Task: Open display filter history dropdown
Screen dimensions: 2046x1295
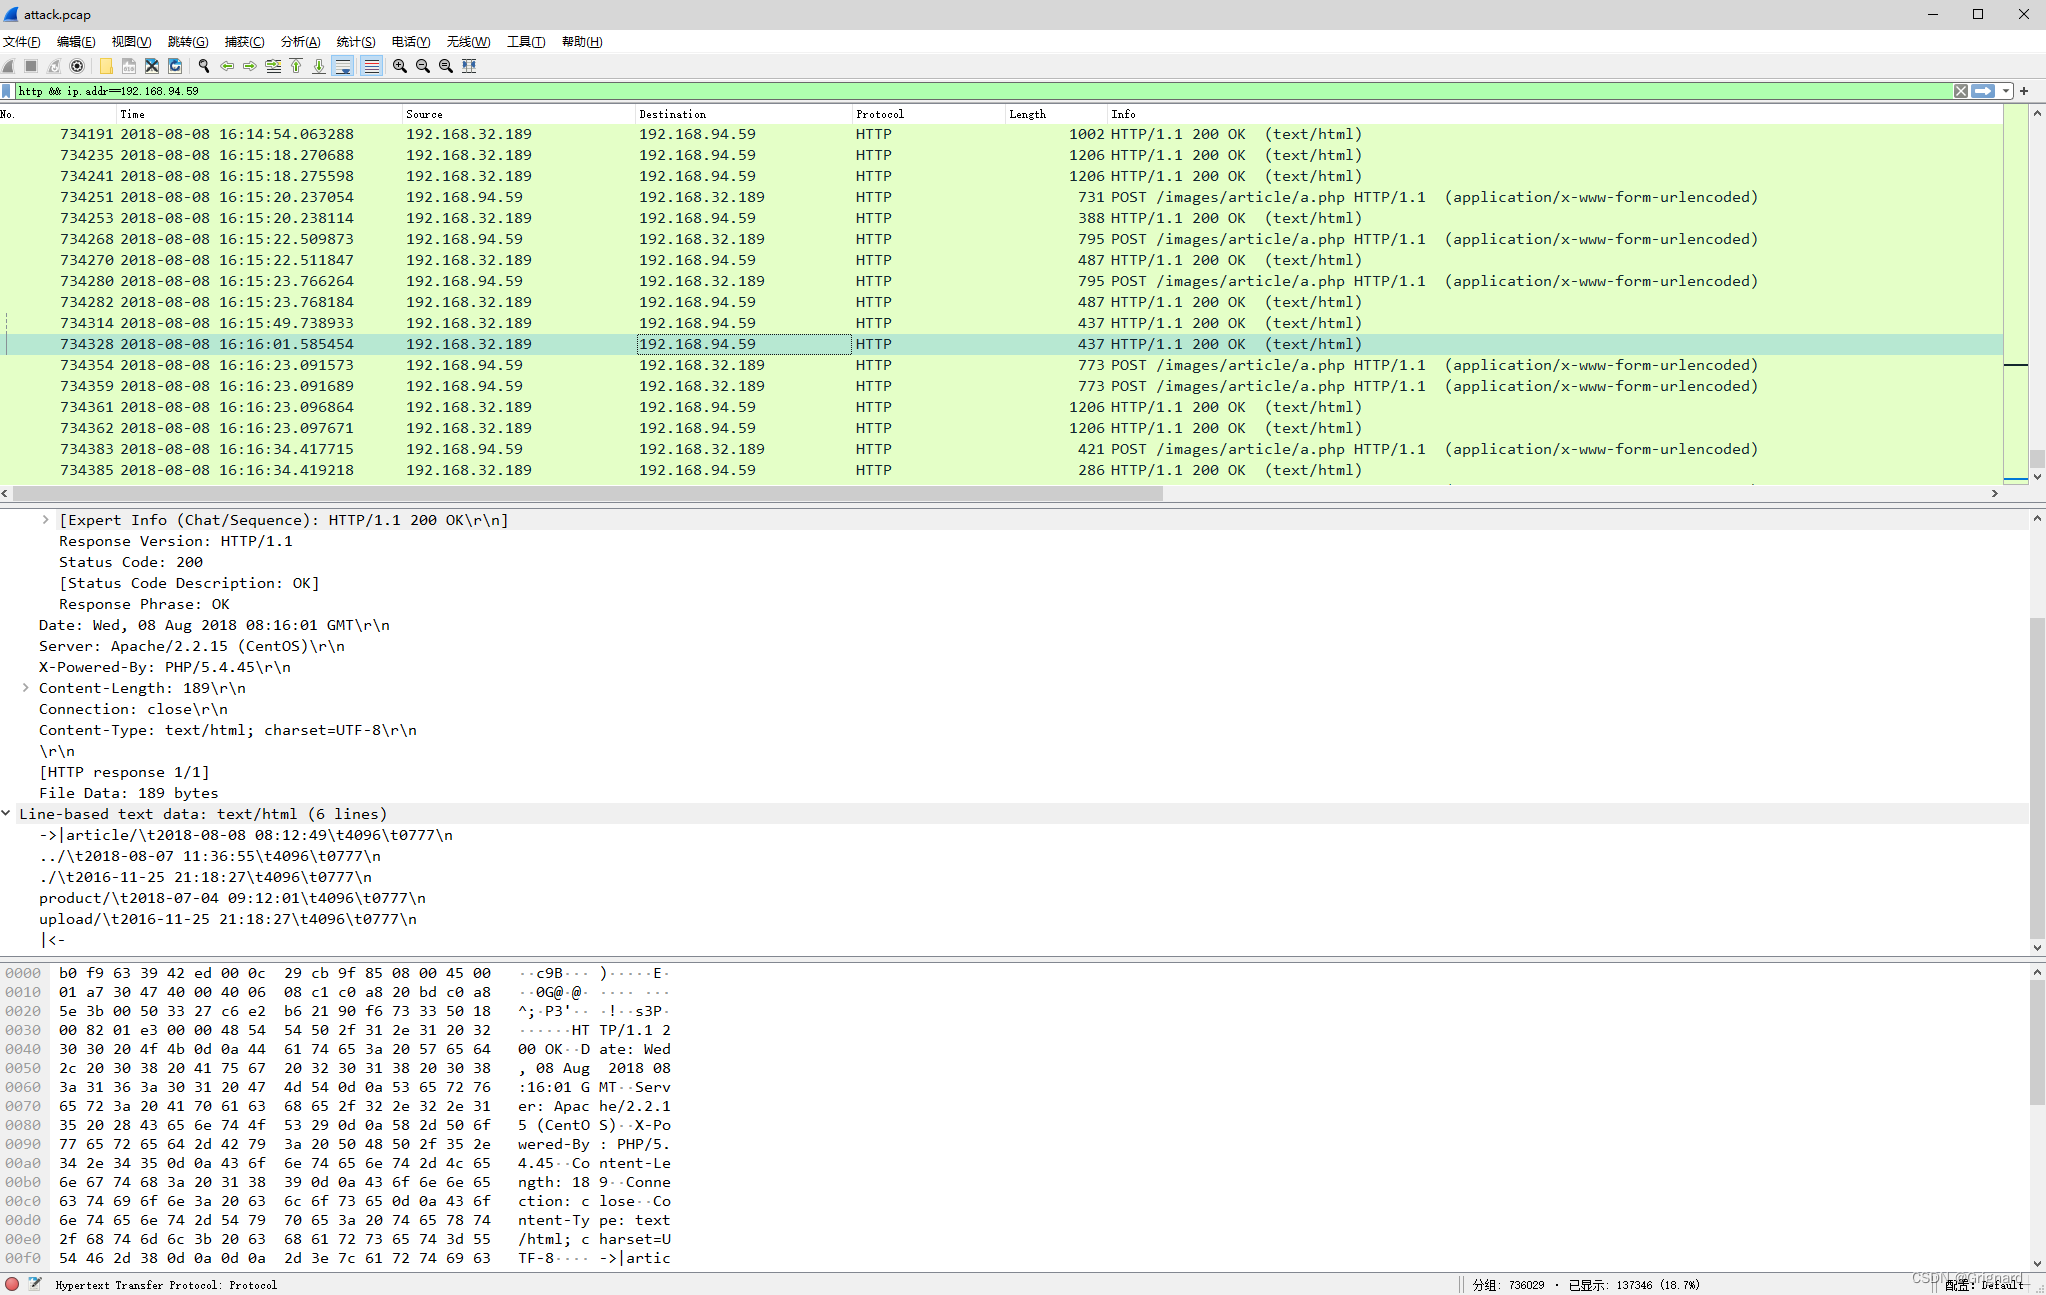Action: [2006, 91]
